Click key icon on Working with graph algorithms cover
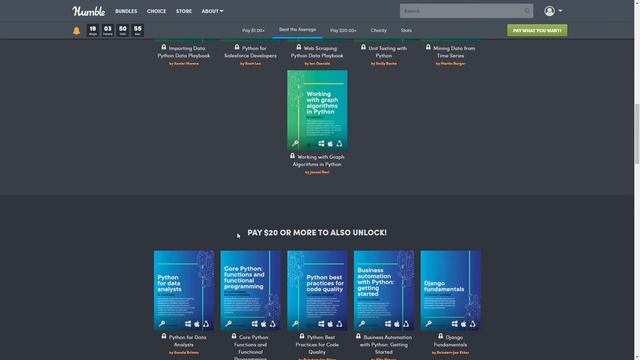The height and width of the screenshot is (360, 640). 295,143
